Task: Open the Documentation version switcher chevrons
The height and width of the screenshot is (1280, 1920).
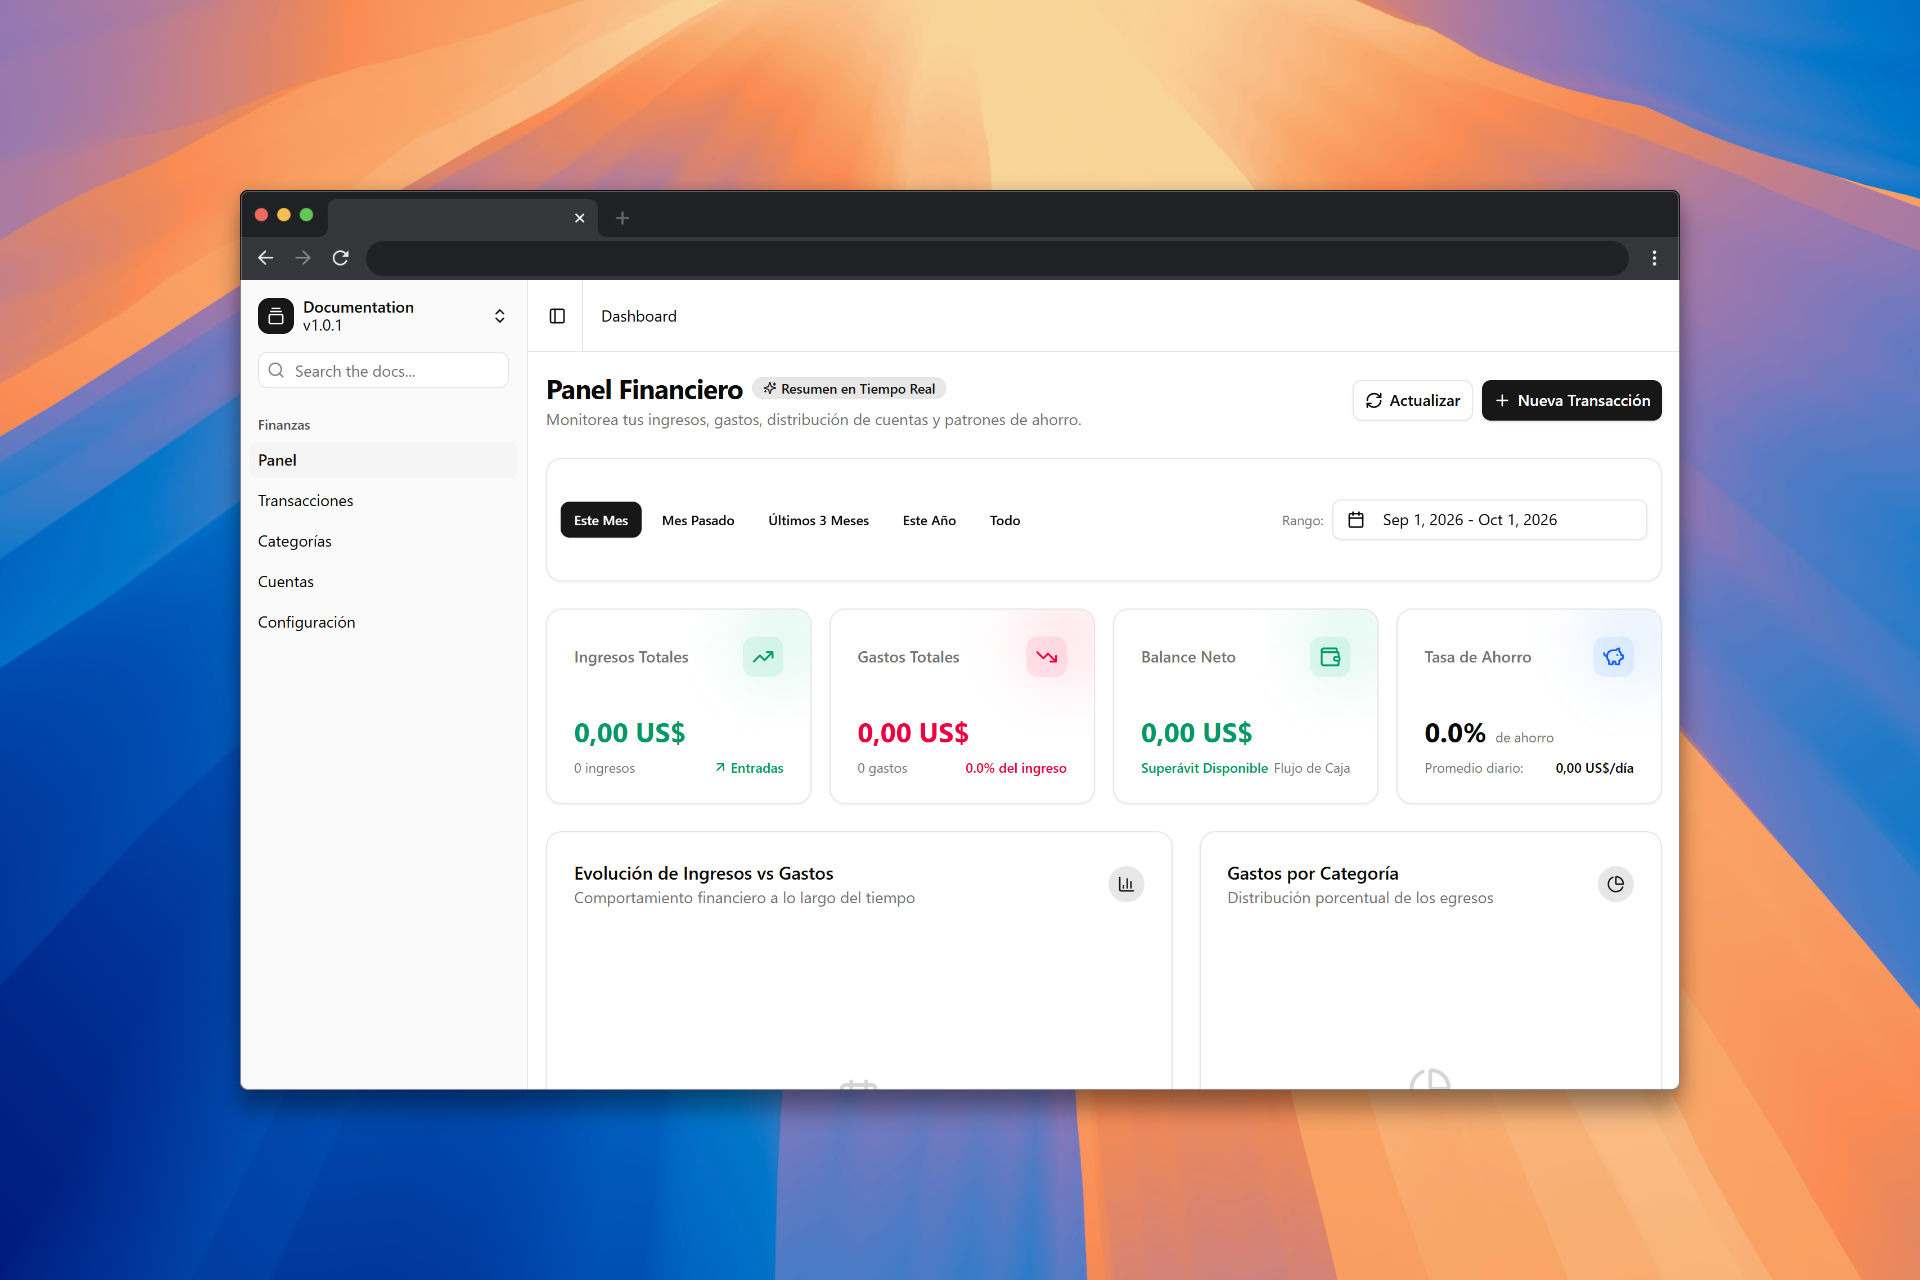Action: (x=499, y=316)
